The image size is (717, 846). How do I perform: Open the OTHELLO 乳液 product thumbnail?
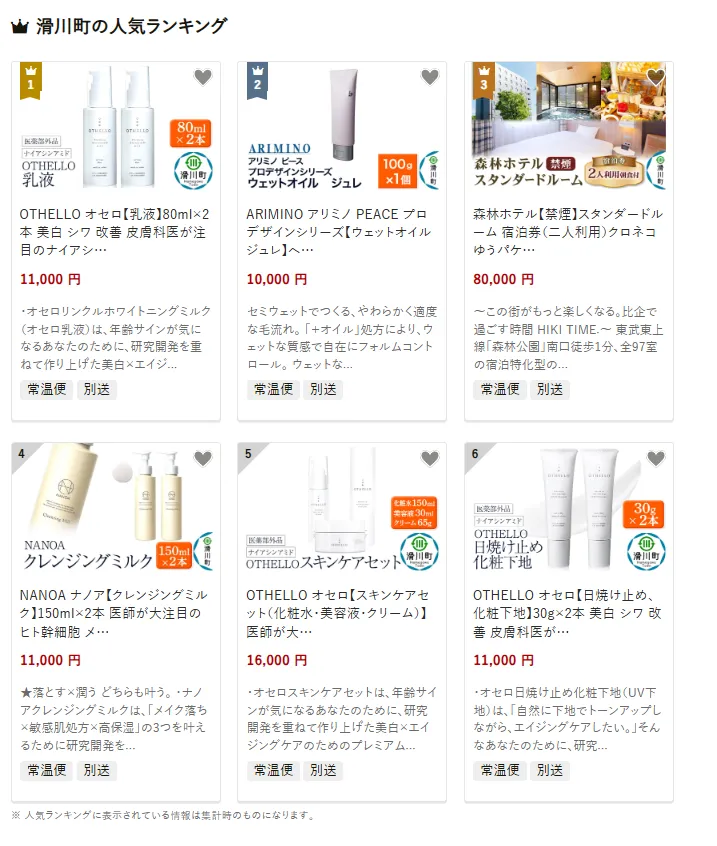[116, 126]
